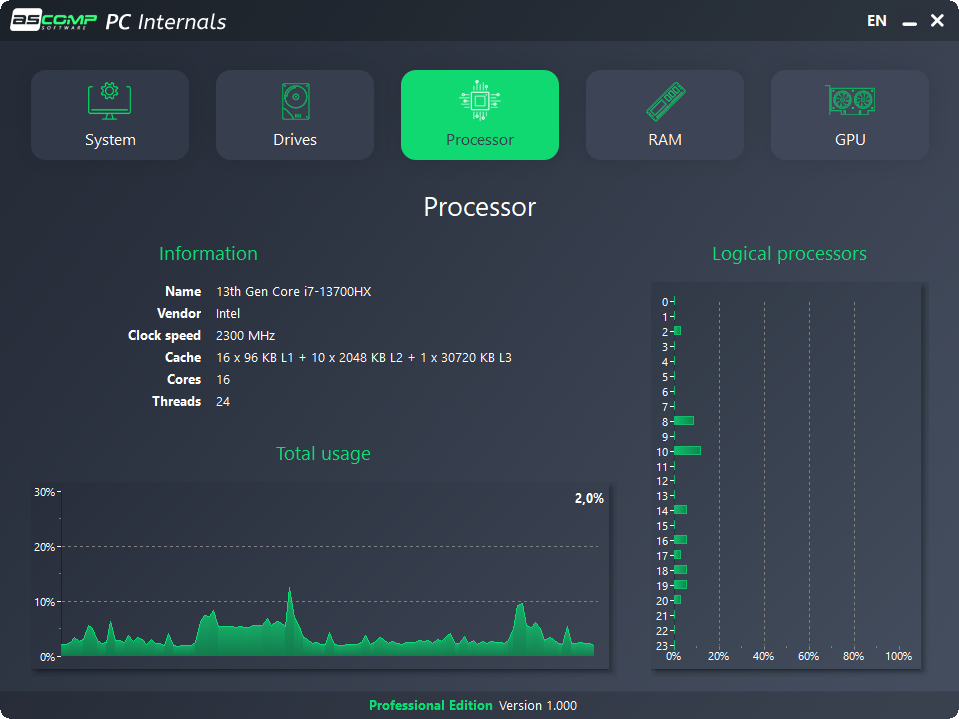Click the Total usage heading

coord(323,454)
